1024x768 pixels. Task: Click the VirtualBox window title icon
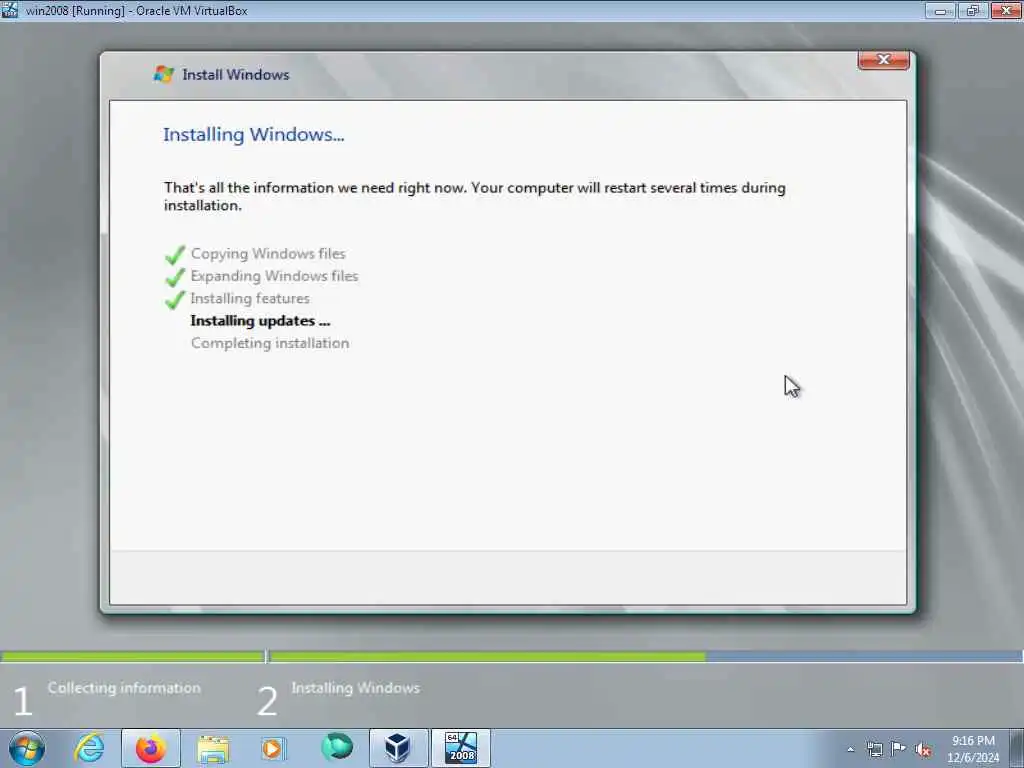pos(10,10)
